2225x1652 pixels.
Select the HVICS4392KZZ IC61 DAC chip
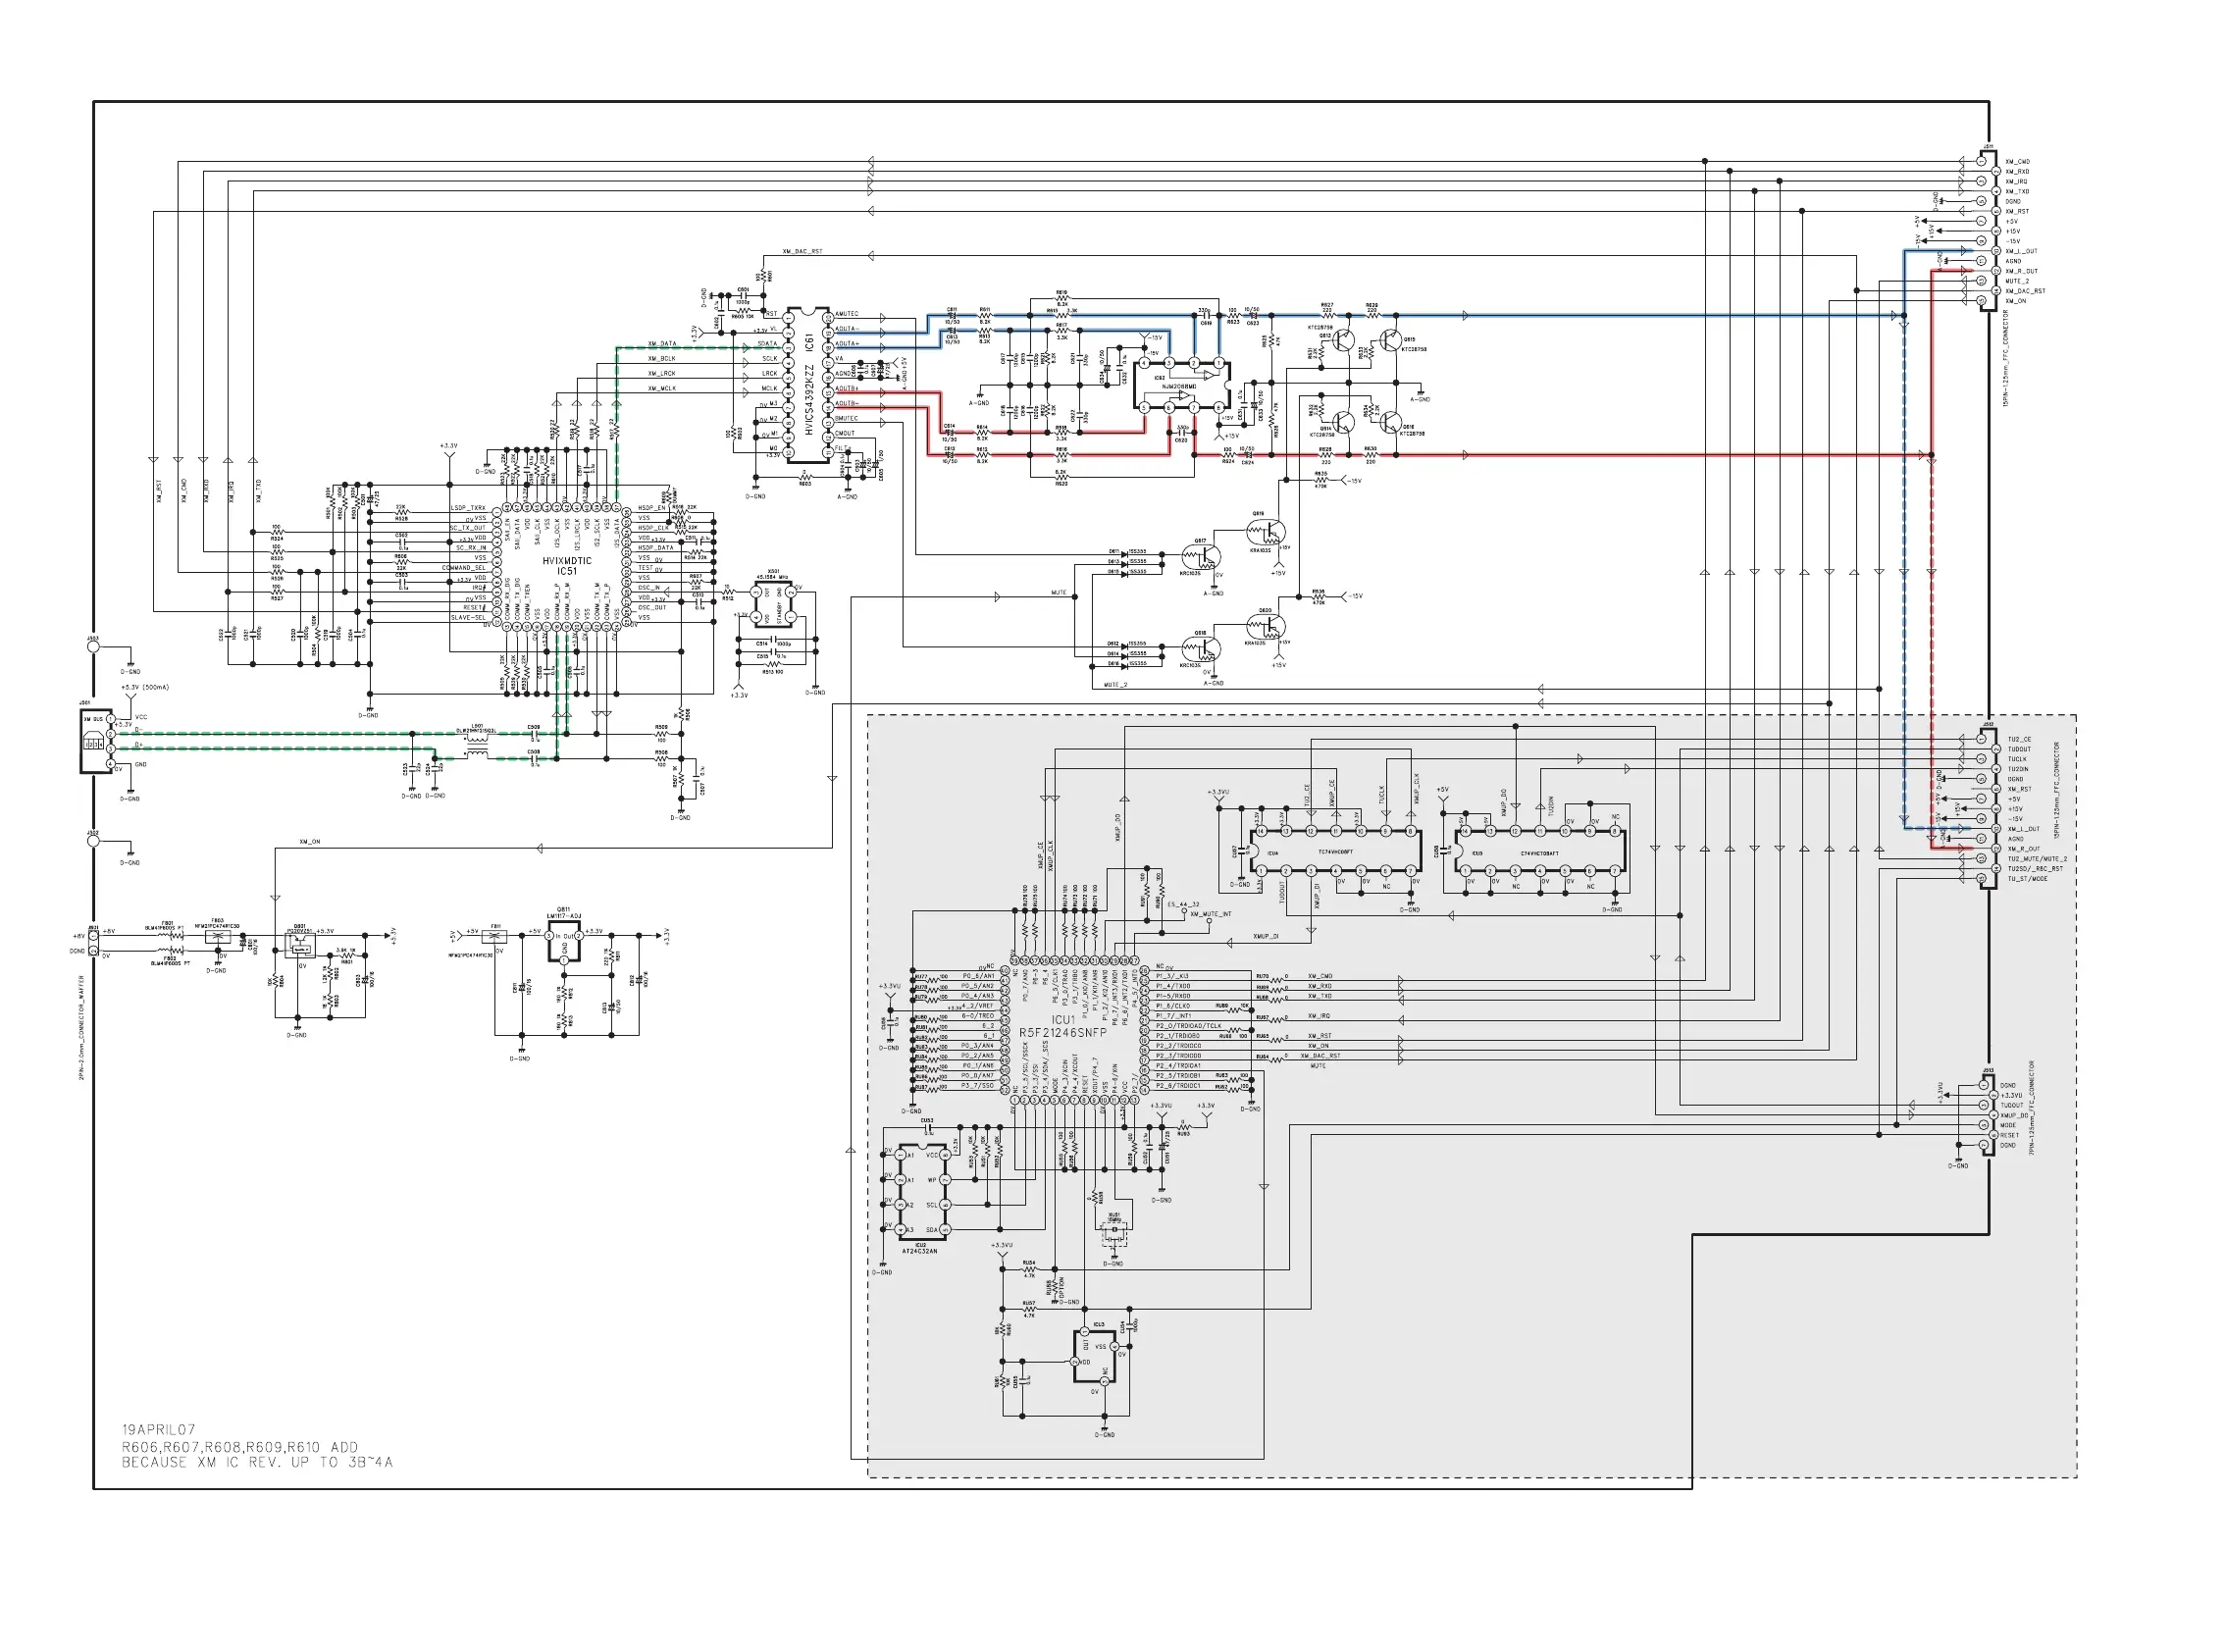click(x=808, y=384)
